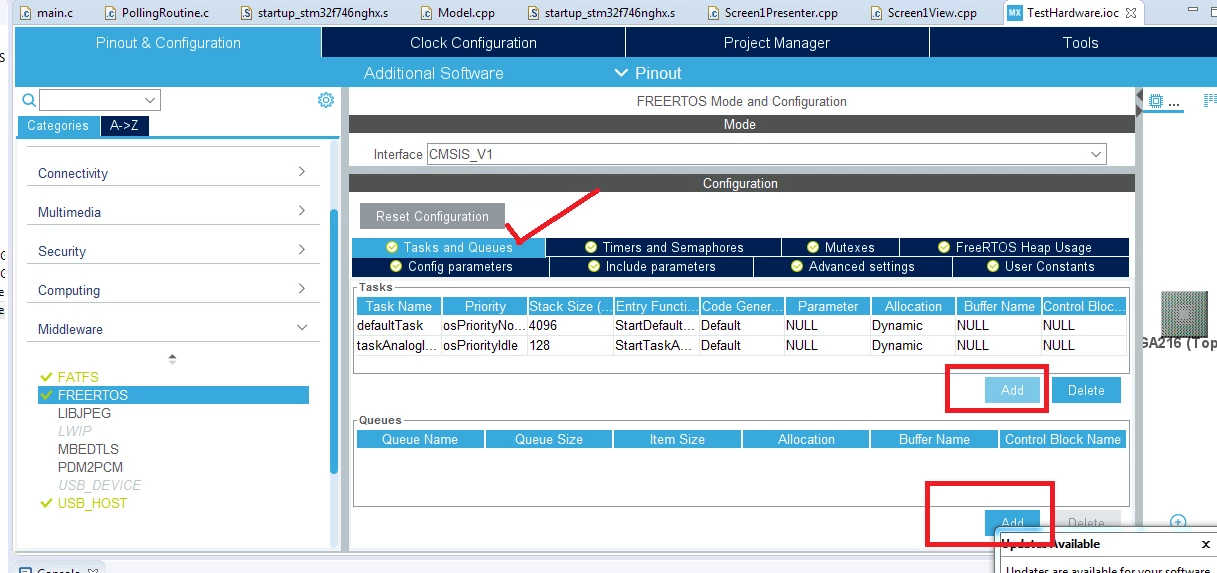Select FATFS middleware
This screenshot has width=1217, height=573.
pyautogui.click(x=78, y=377)
